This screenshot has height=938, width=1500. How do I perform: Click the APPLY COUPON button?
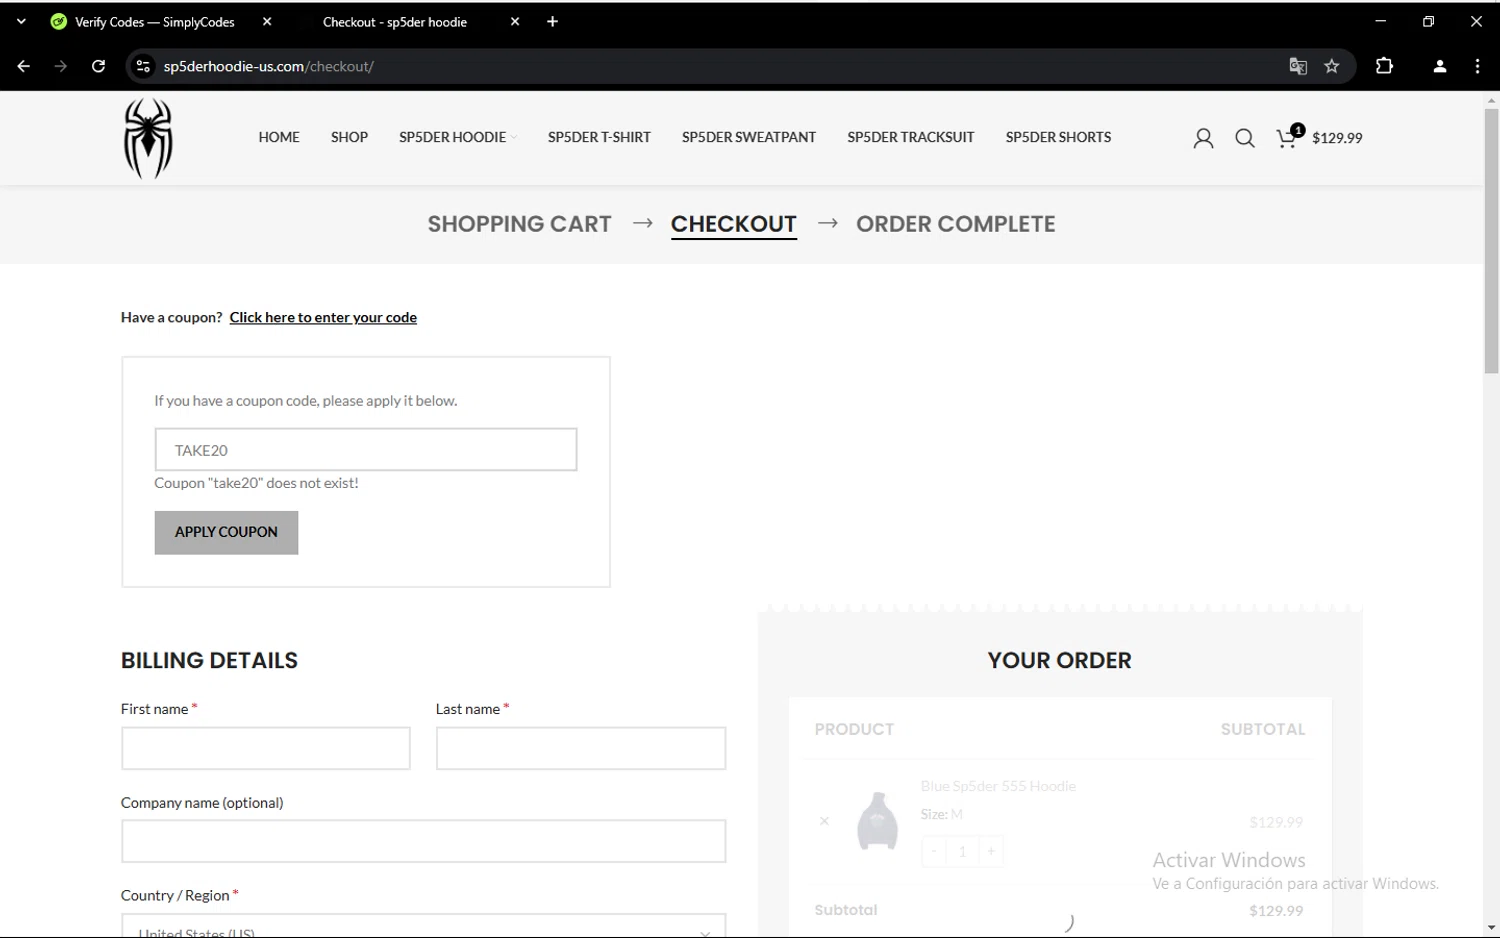pyautogui.click(x=226, y=532)
